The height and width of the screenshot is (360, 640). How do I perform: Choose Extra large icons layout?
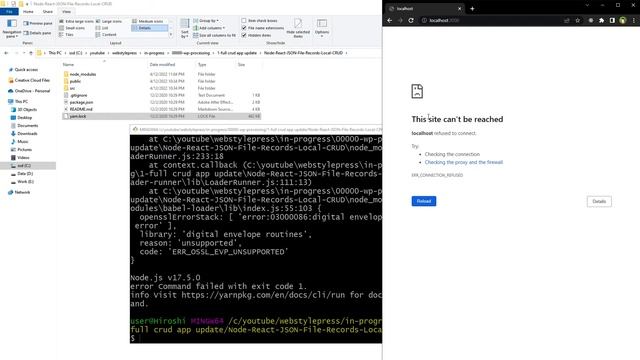tap(76, 21)
